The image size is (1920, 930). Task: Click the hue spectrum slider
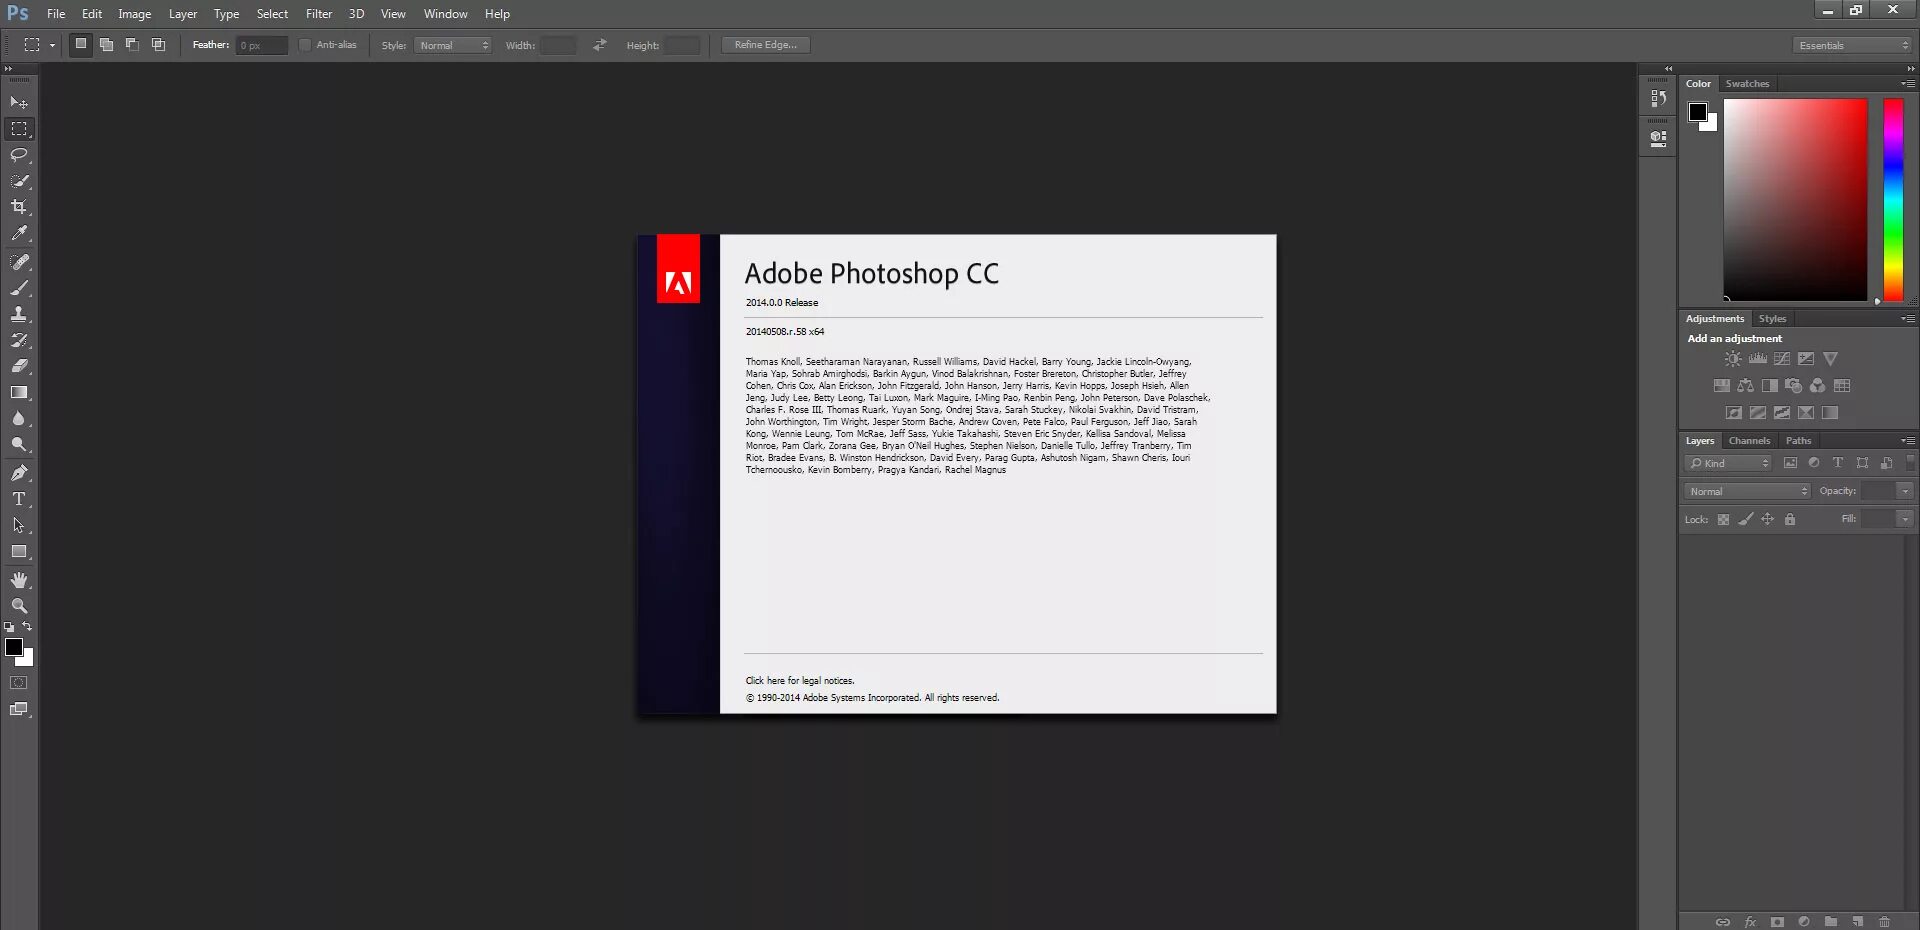pyautogui.click(x=1893, y=200)
